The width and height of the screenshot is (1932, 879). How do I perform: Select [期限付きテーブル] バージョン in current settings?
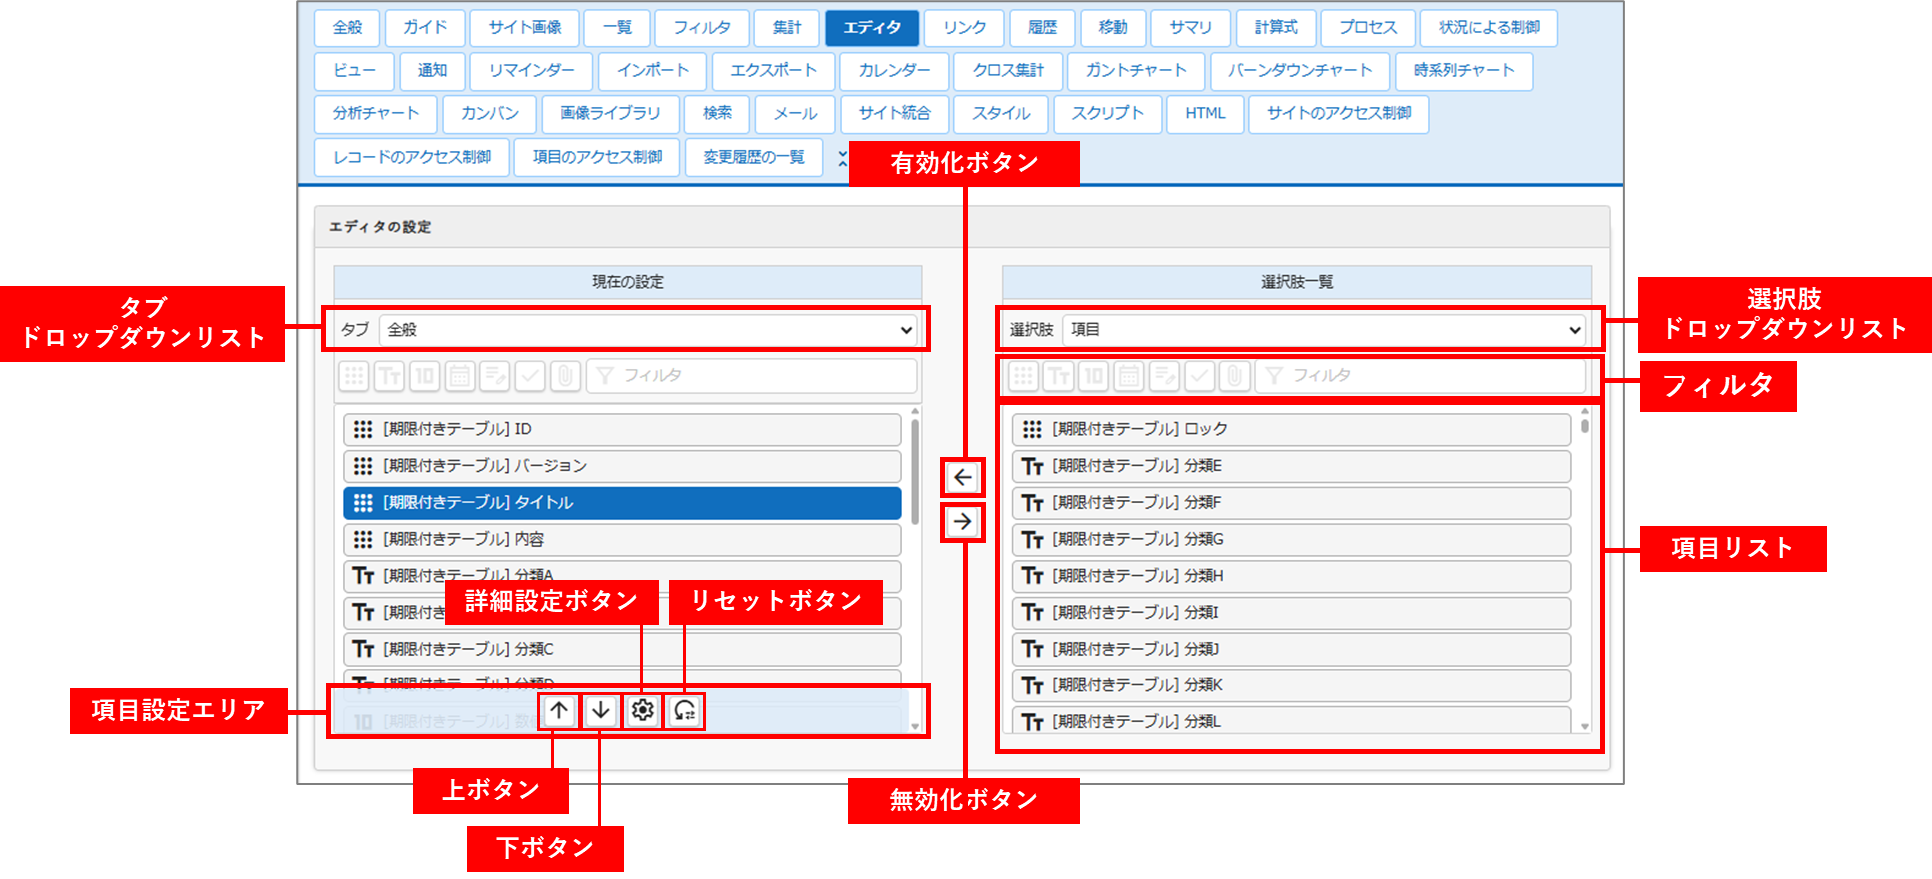click(x=621, y=466)
